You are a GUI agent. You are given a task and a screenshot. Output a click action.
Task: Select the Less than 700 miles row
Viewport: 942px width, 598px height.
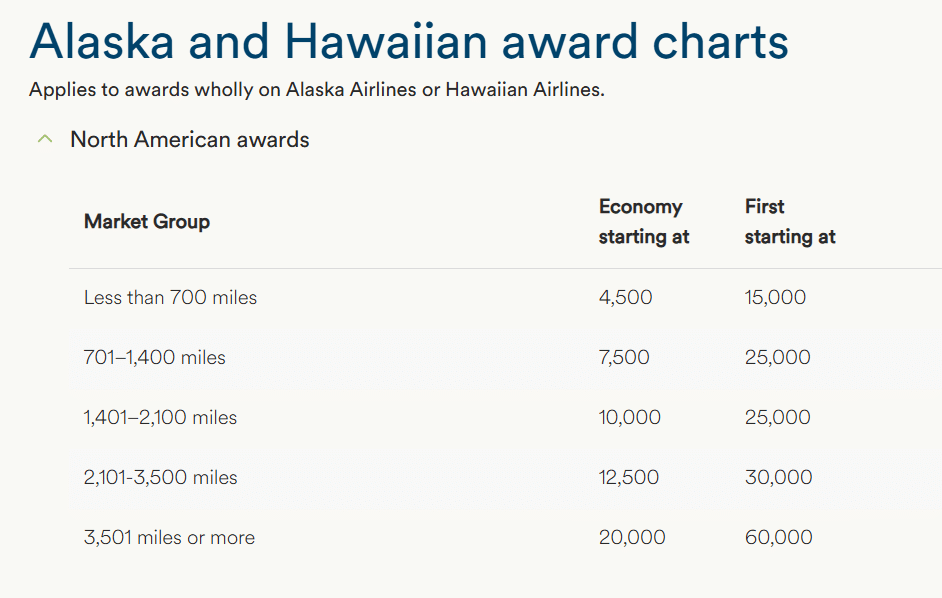coord(170,297)
